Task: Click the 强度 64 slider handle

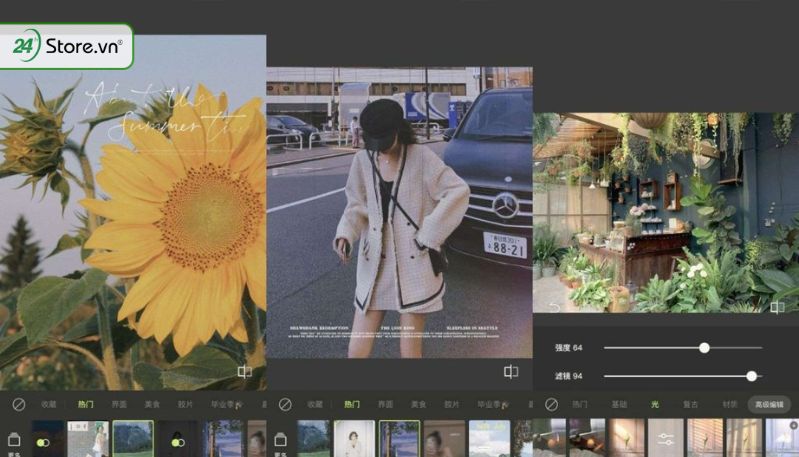Action: pyautogui.click(x=704, y=347)
